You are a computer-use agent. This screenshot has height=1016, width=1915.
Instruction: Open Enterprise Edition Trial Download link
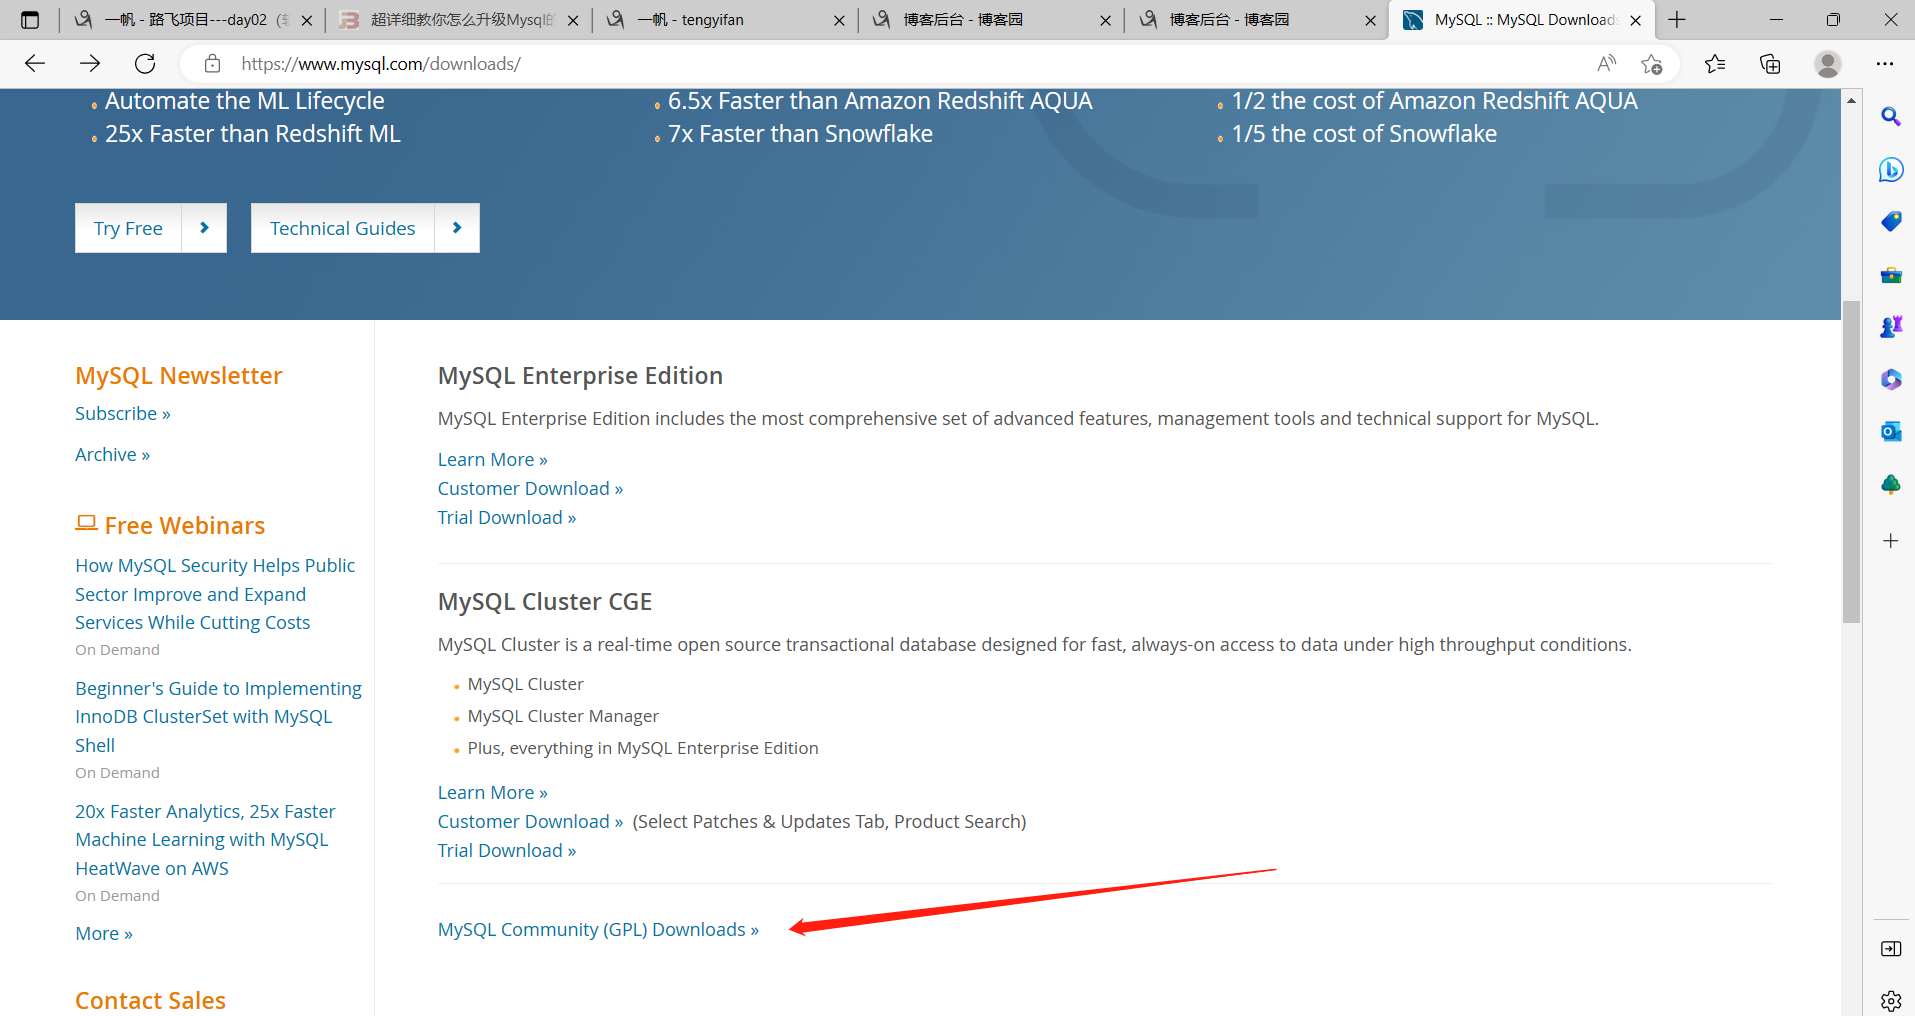pyautogui.click(x=507, y=518)
